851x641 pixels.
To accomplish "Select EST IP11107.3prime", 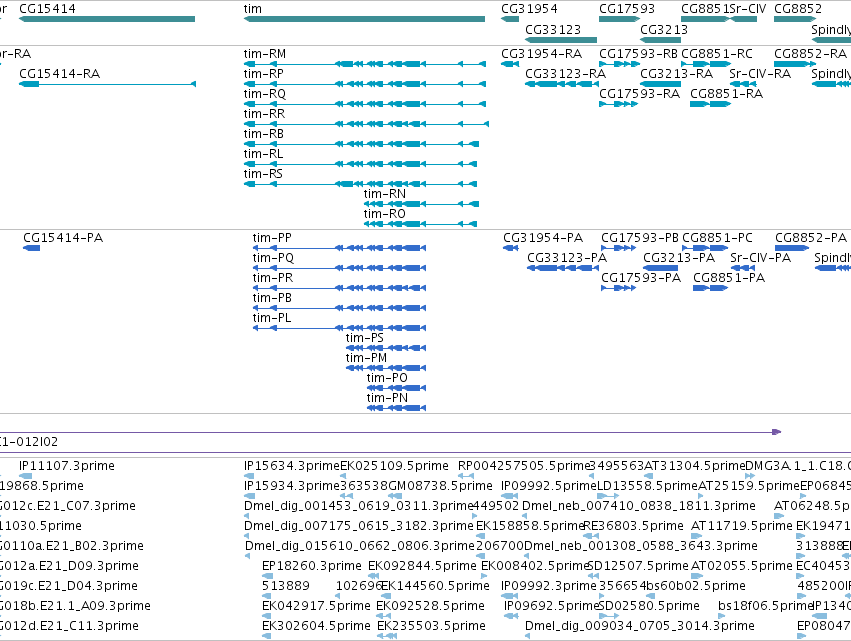I will point(26,476).
